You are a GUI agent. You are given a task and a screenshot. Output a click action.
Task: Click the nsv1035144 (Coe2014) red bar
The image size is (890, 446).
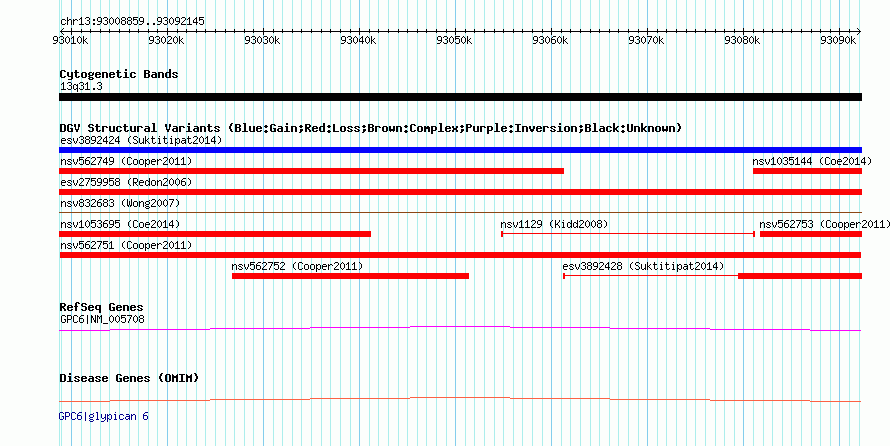point(807,171)
